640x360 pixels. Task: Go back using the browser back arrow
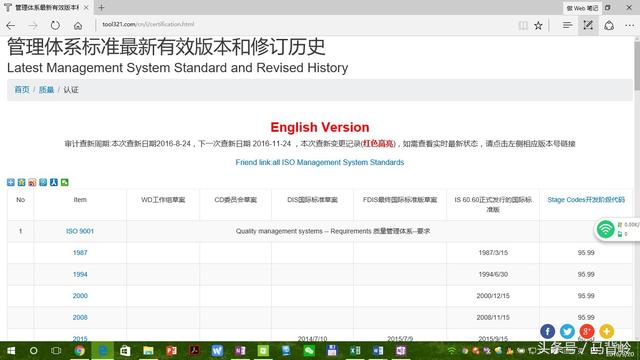pyautogui.click(x=11, y=25)
